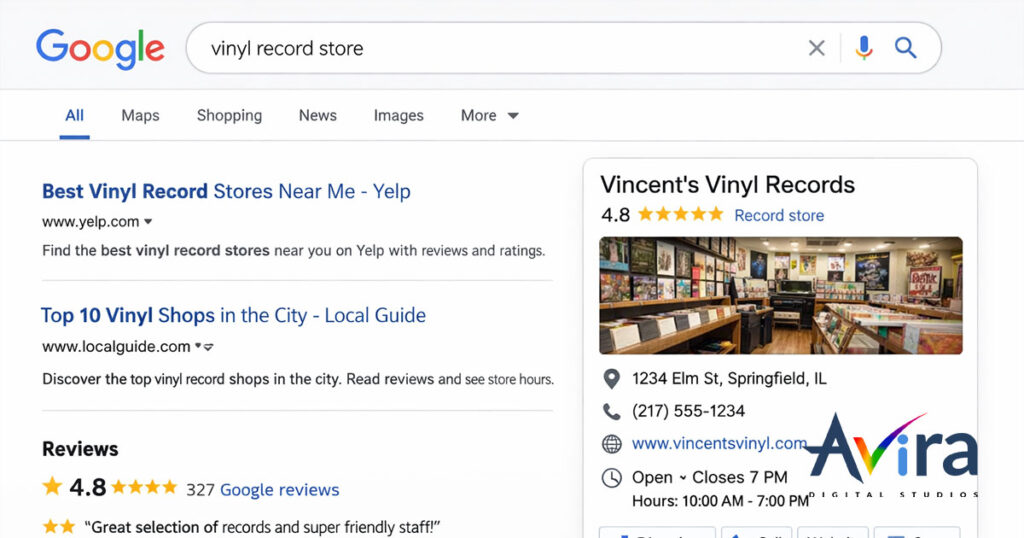Click the Google logo
The image size is (1024, 538).
click(x=100, y=49)
